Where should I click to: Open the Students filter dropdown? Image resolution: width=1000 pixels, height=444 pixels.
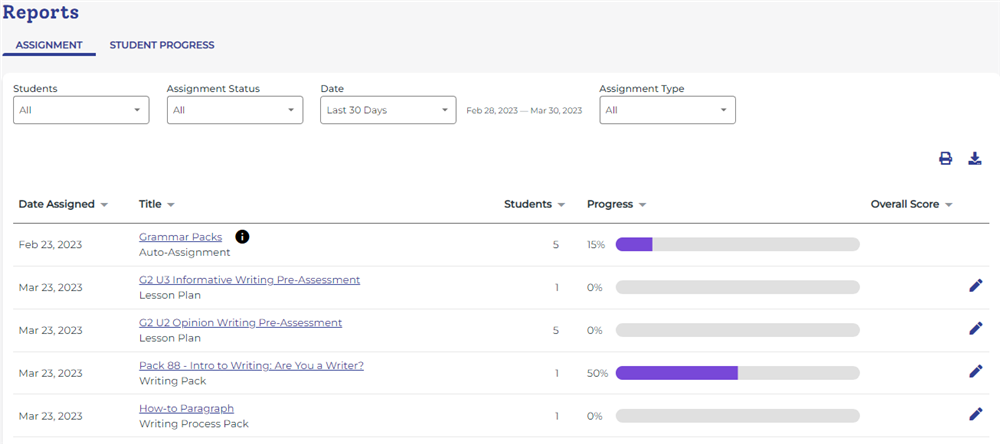pos(81,110)
